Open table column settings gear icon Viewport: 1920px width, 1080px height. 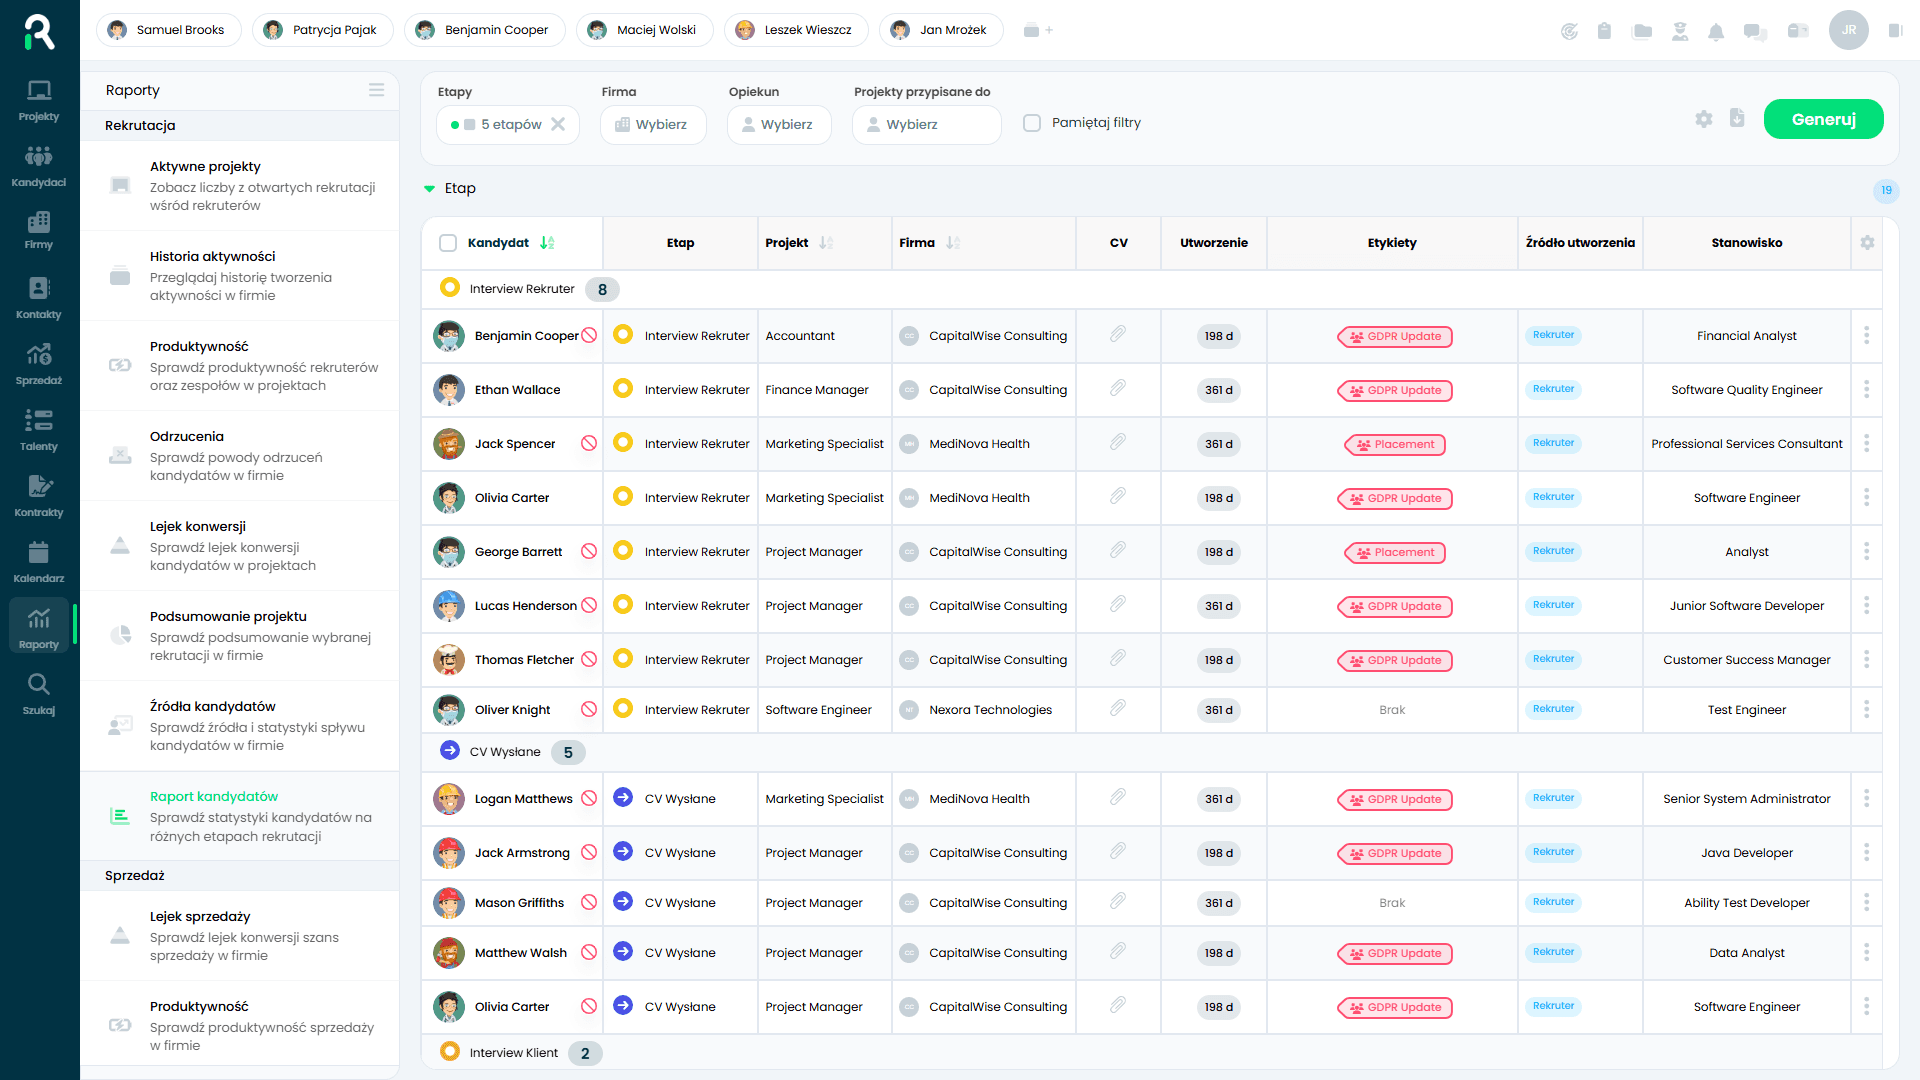coord(1867,242)
